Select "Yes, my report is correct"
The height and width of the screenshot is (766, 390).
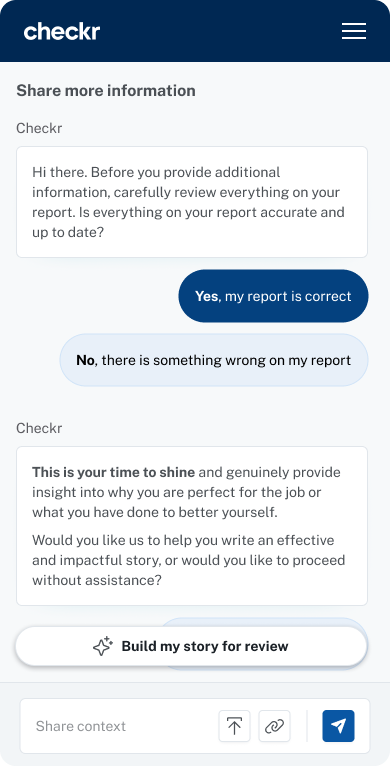click(273, 296)
